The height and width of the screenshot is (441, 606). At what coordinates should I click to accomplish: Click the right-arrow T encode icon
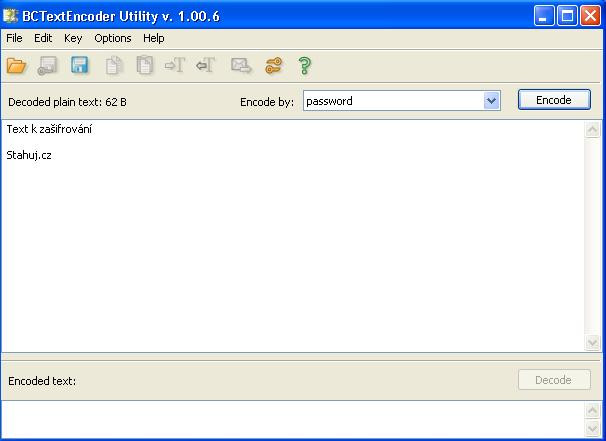click(175, 65)
